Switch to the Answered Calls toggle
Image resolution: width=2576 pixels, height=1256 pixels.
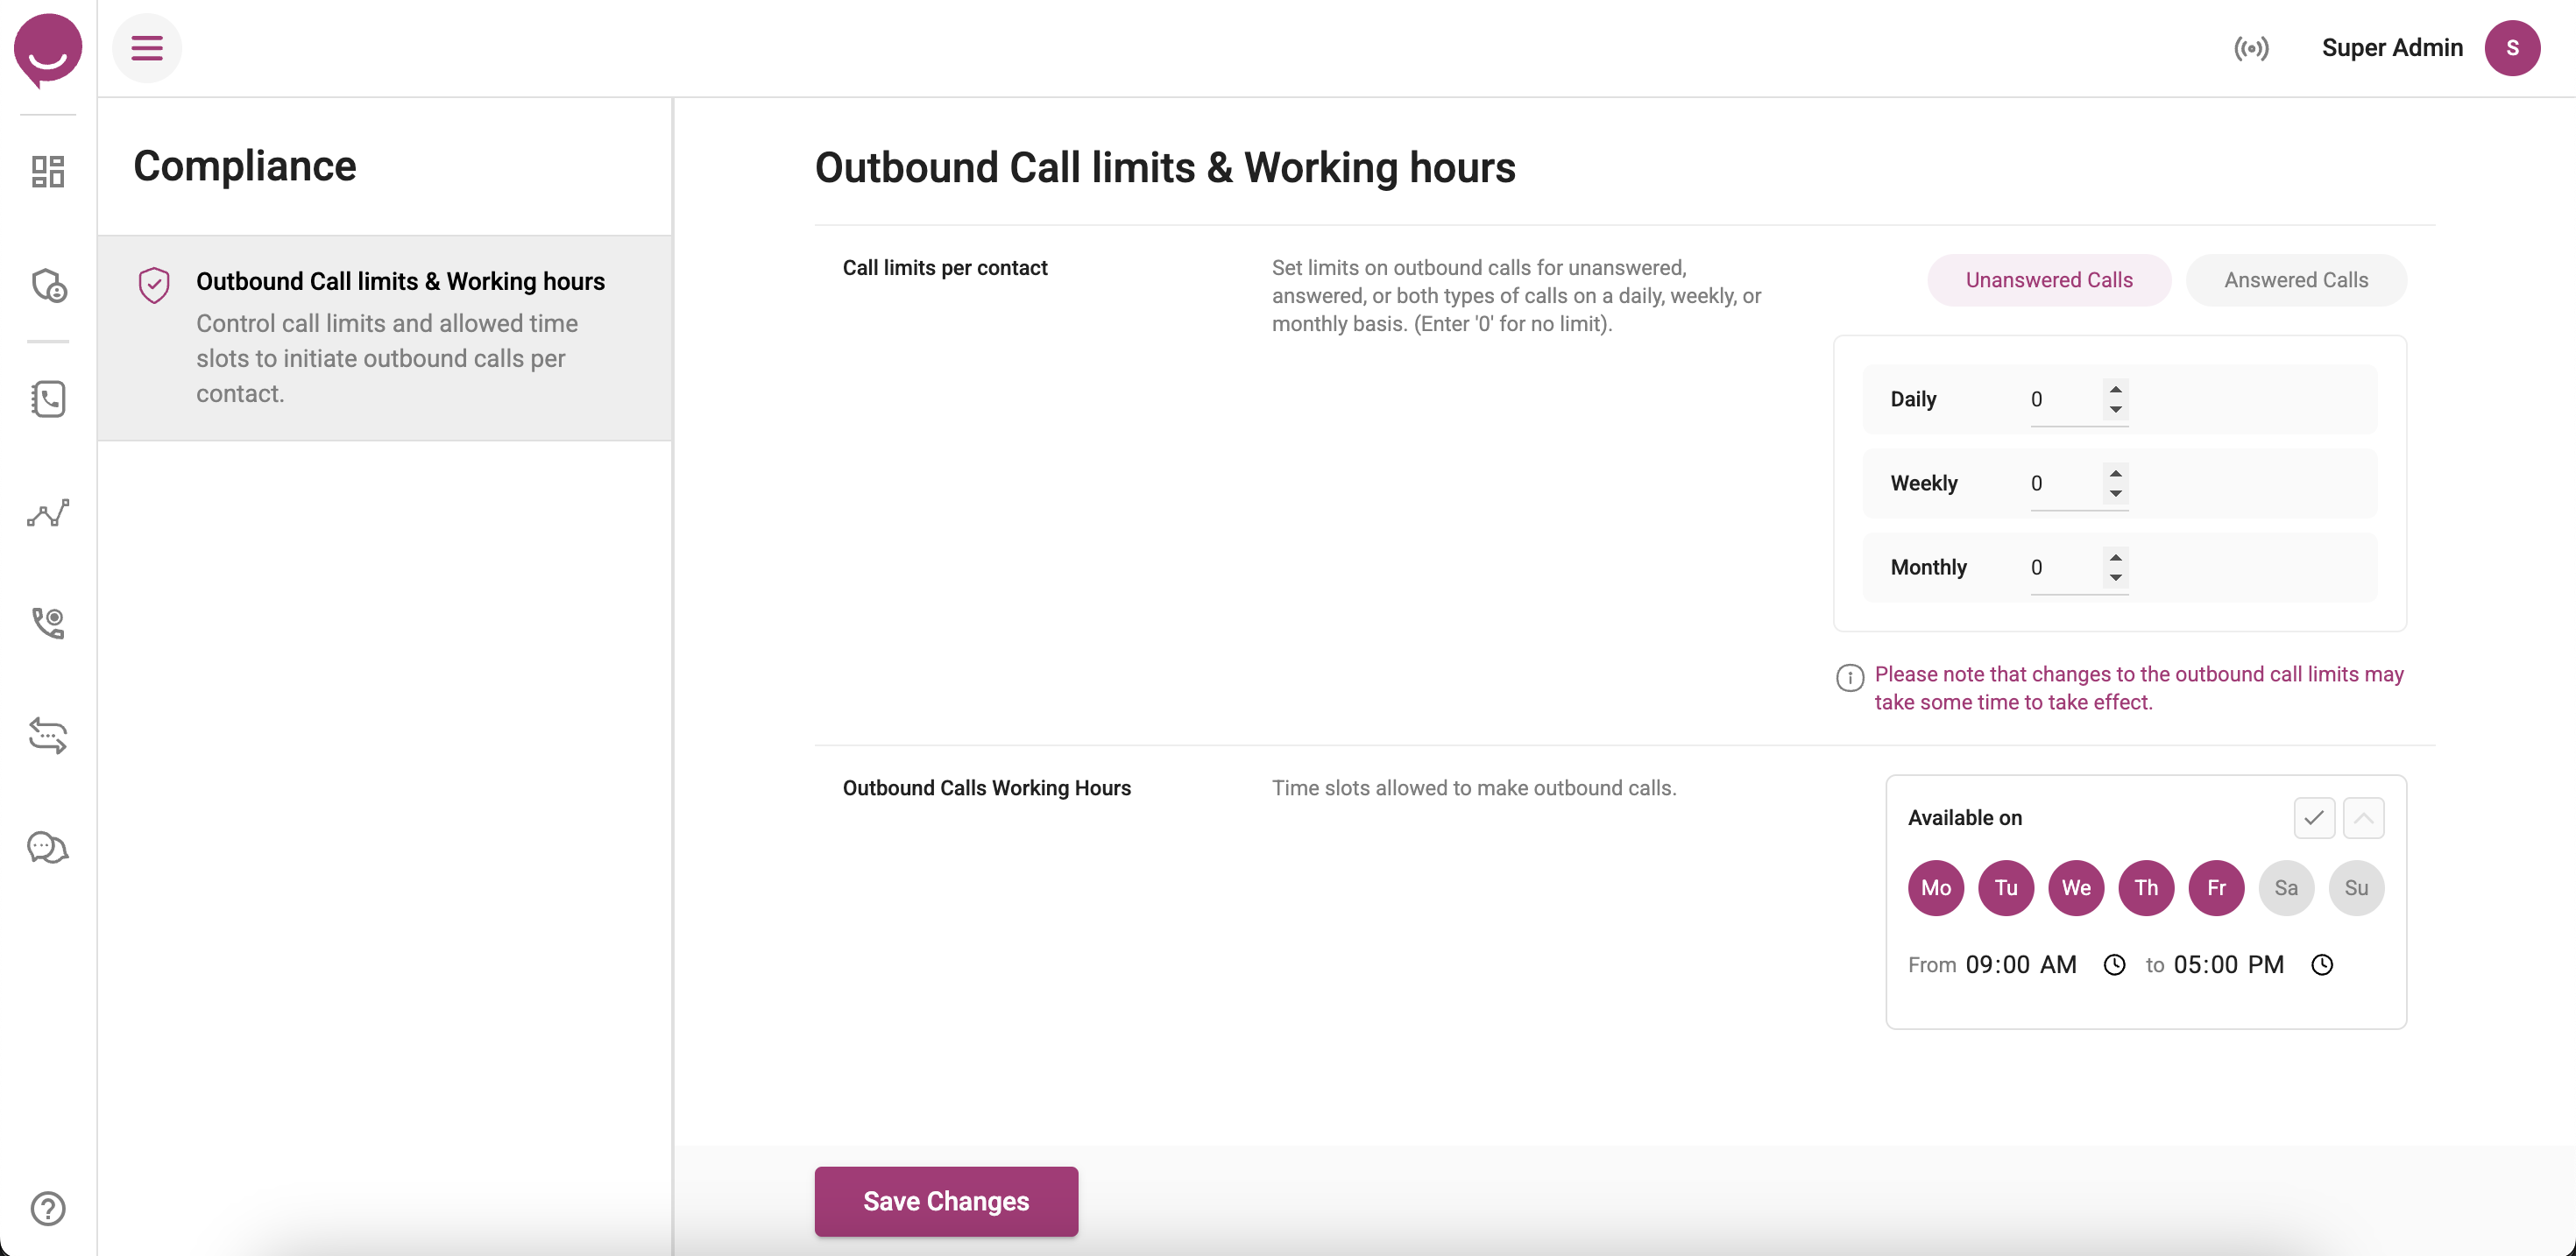point(2296,280)
